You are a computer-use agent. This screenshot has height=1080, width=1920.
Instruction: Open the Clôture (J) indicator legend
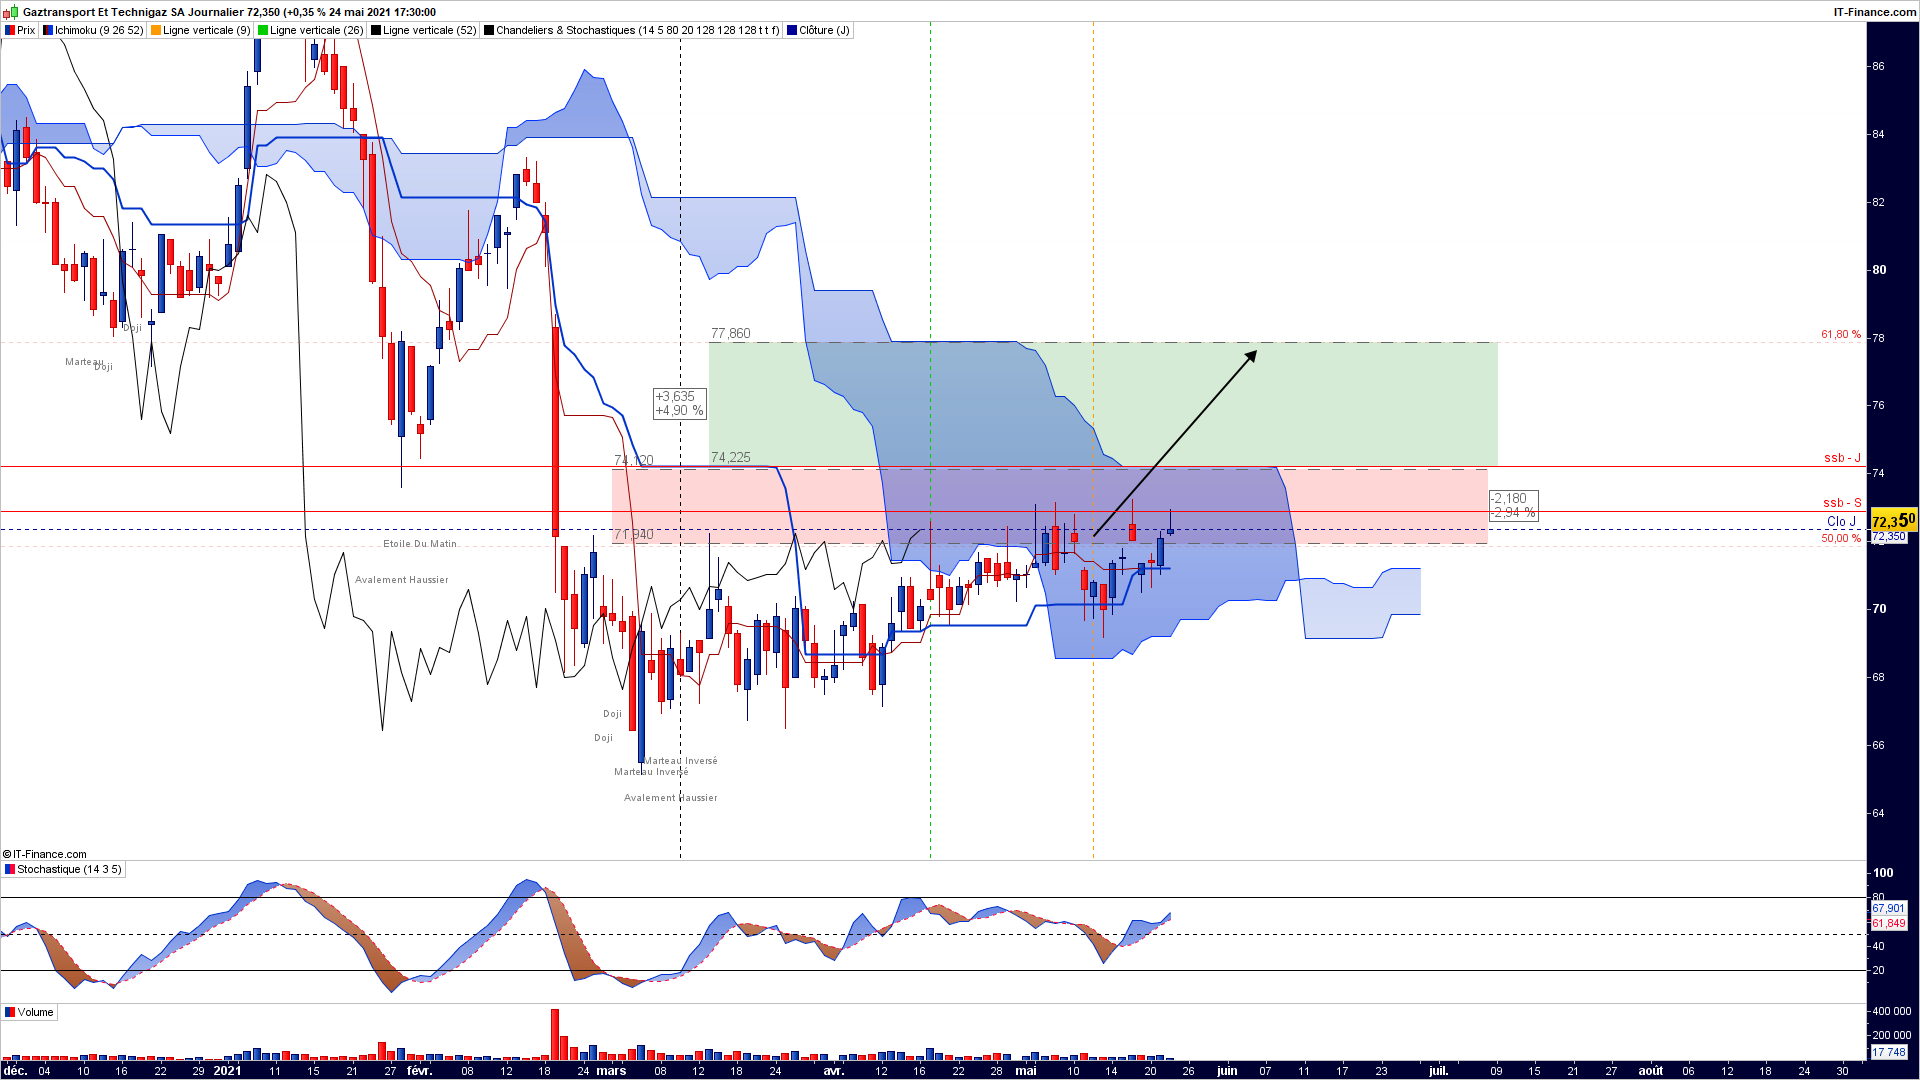(x=819, y=30)
